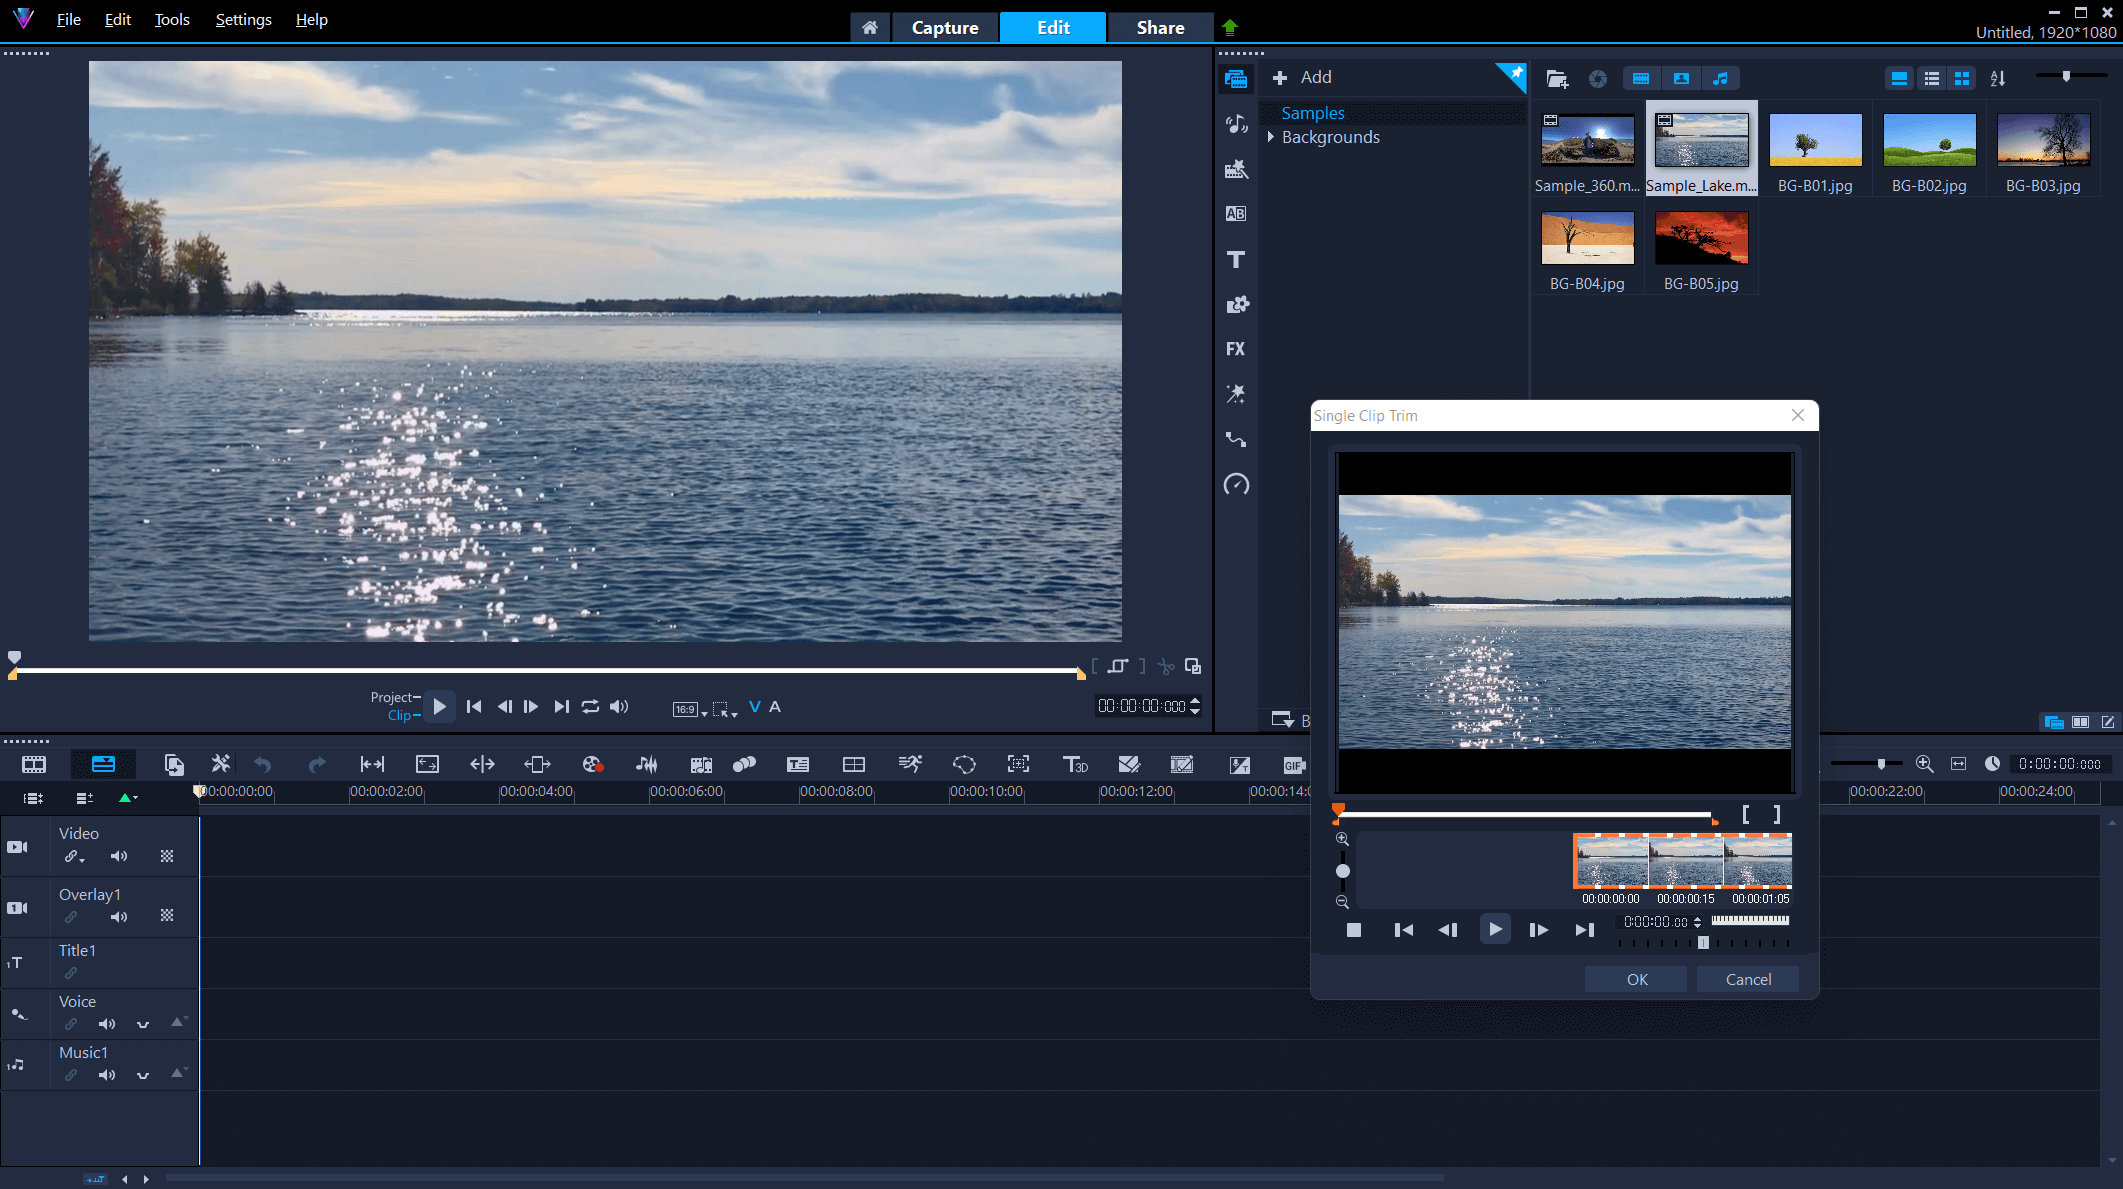The height and width of the screenshot is (1189, 2123).
Task: Open the Settings menu
Action: [242, 19]
